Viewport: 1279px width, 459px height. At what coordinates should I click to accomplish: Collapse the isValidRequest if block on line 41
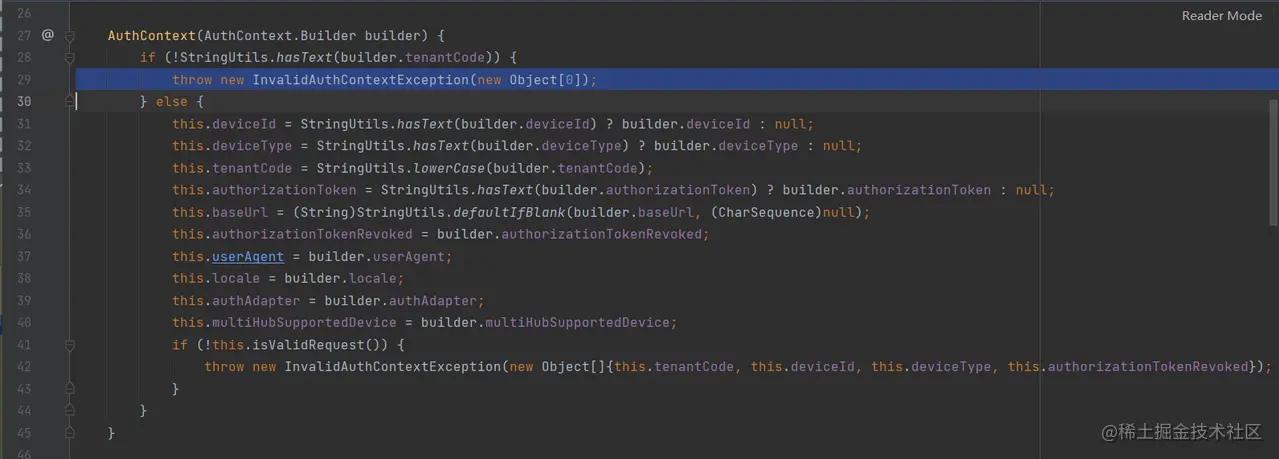(70, 344)
